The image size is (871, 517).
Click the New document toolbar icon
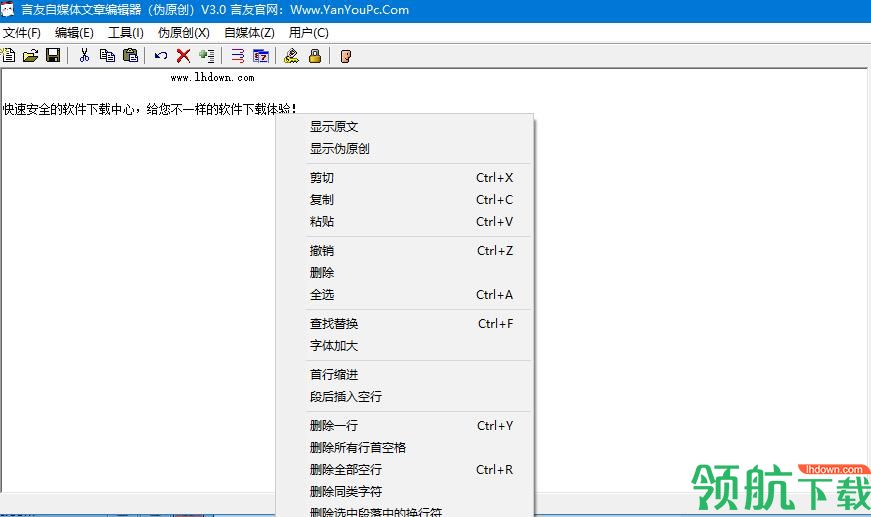(8, 56)
